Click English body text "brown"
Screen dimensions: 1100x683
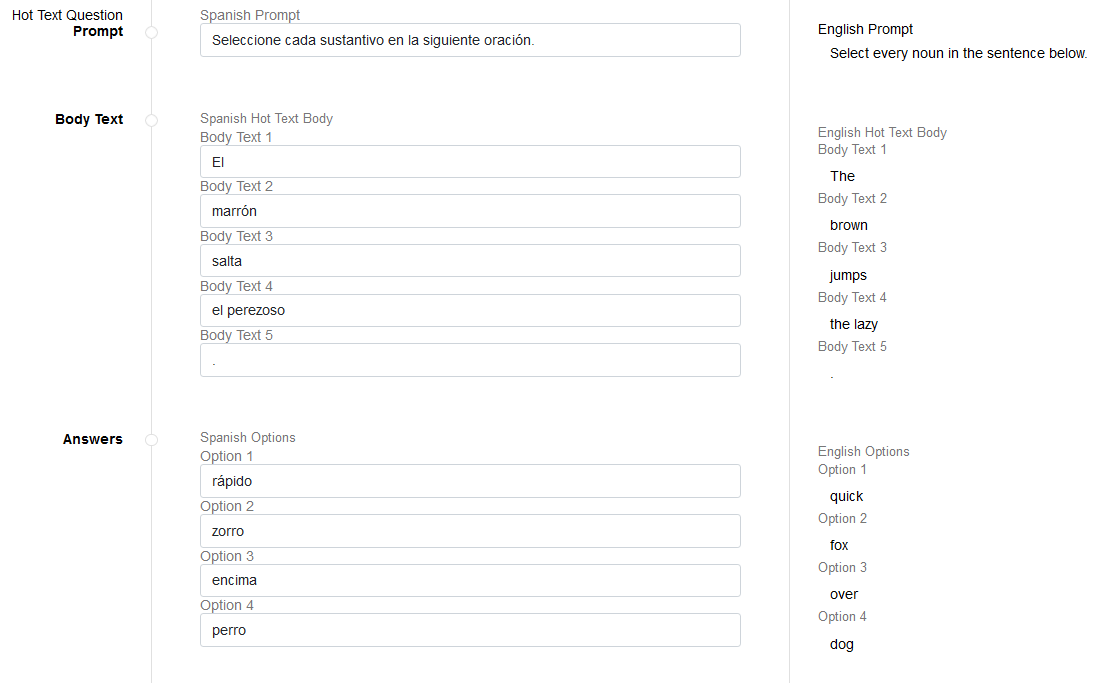coord(849,225)
